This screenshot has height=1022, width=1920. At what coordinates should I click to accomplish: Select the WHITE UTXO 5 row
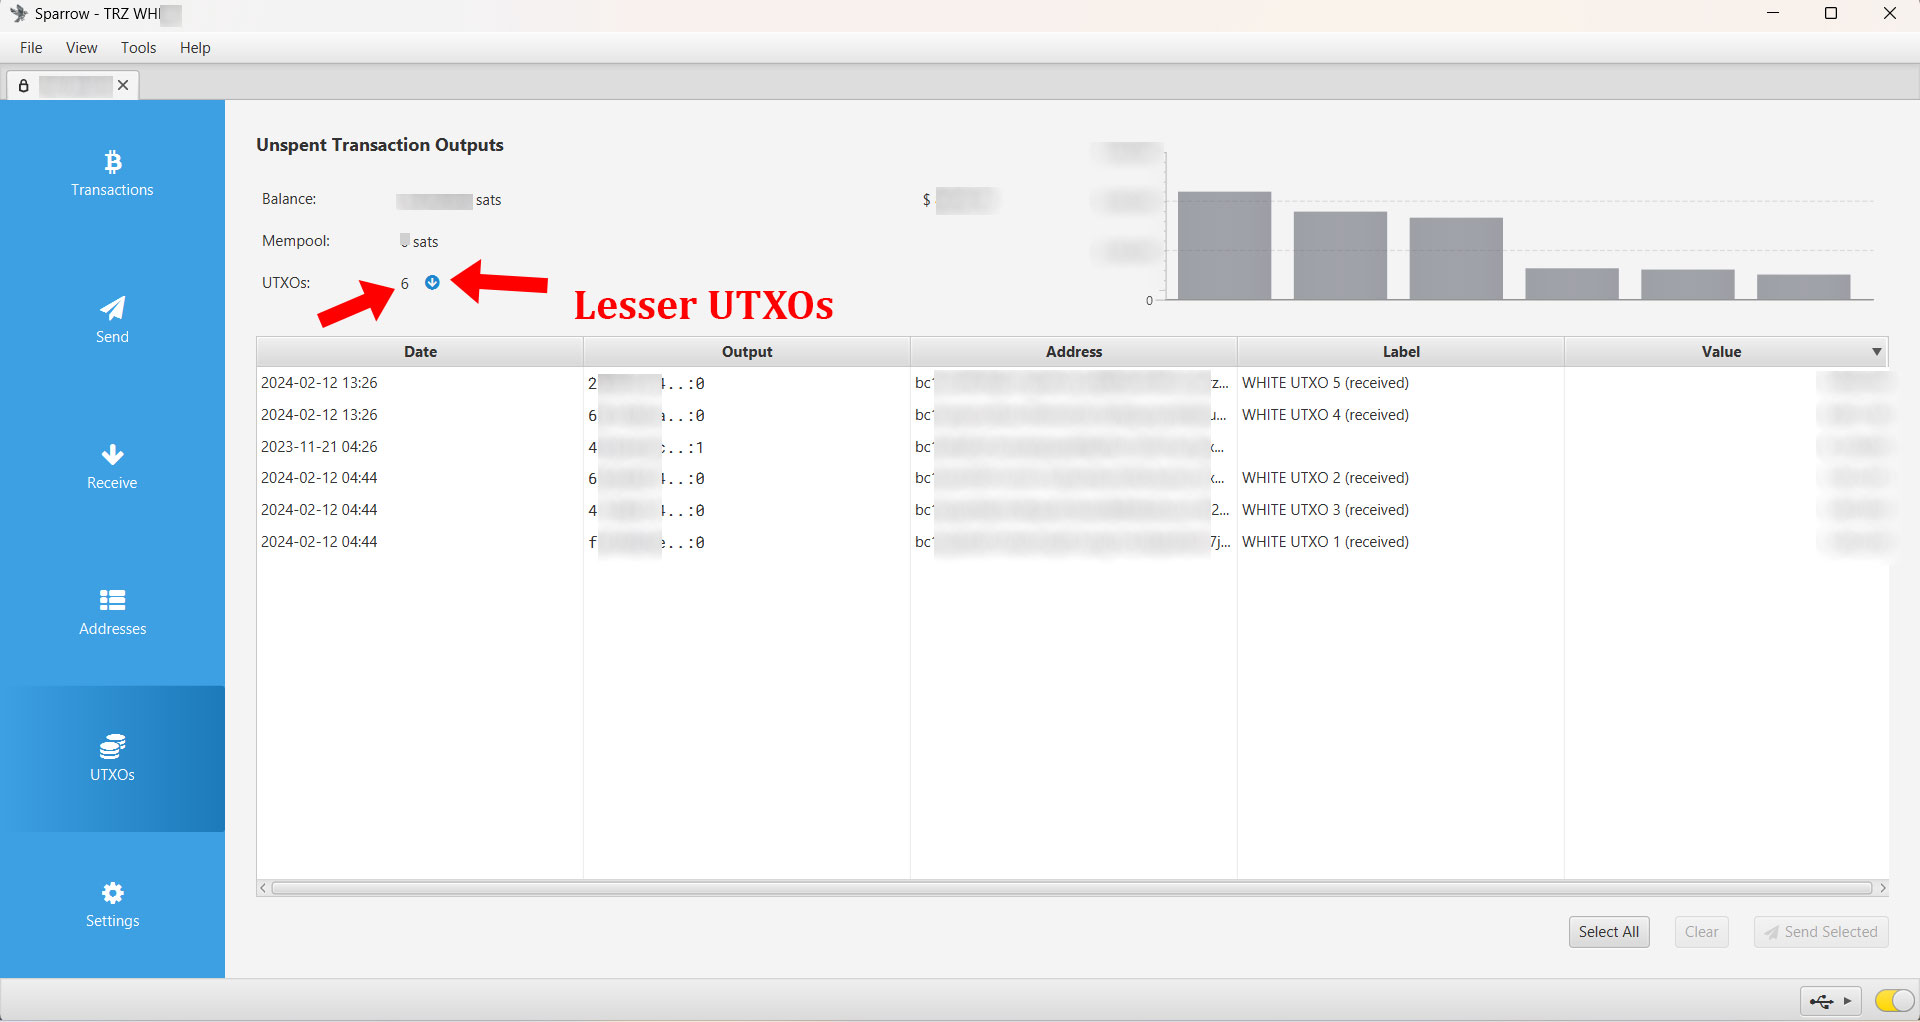1324,383
